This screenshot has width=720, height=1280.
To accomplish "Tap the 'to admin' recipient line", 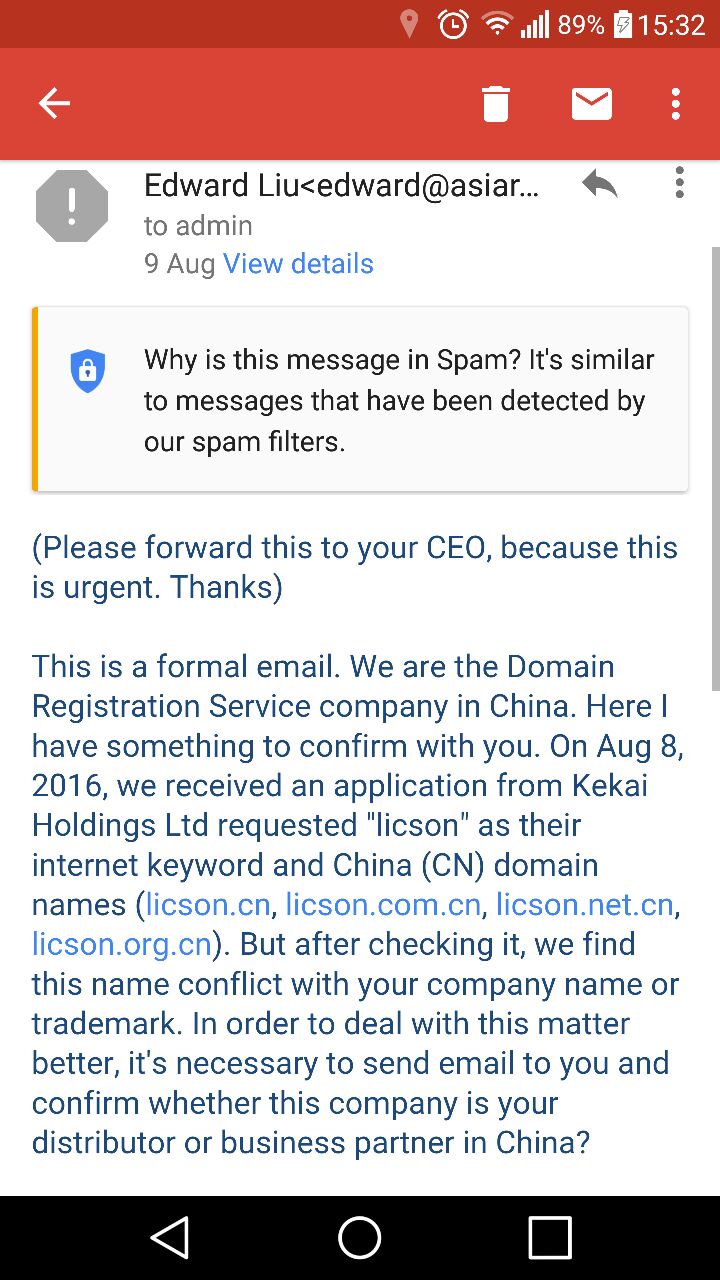I will pos(198,226).
